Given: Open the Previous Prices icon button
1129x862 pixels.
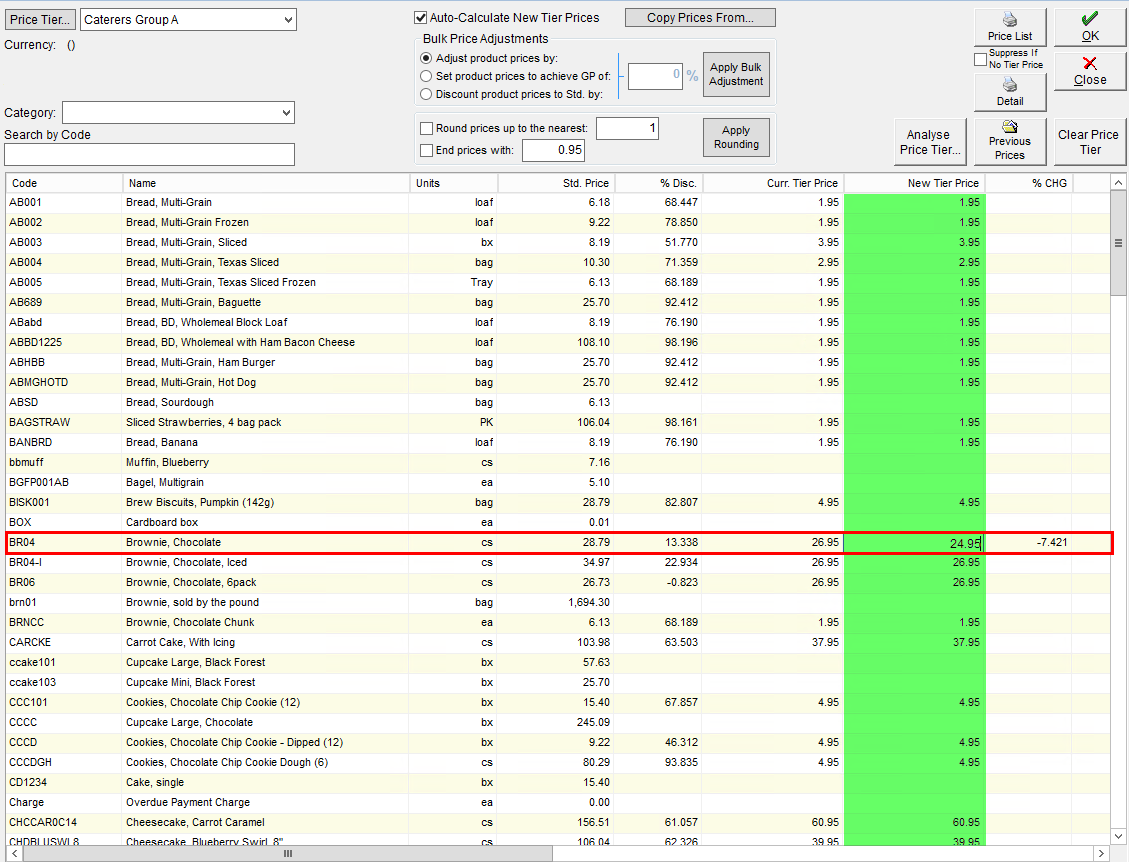Looking at the screenshot, I should click(x=1009, y=141).
